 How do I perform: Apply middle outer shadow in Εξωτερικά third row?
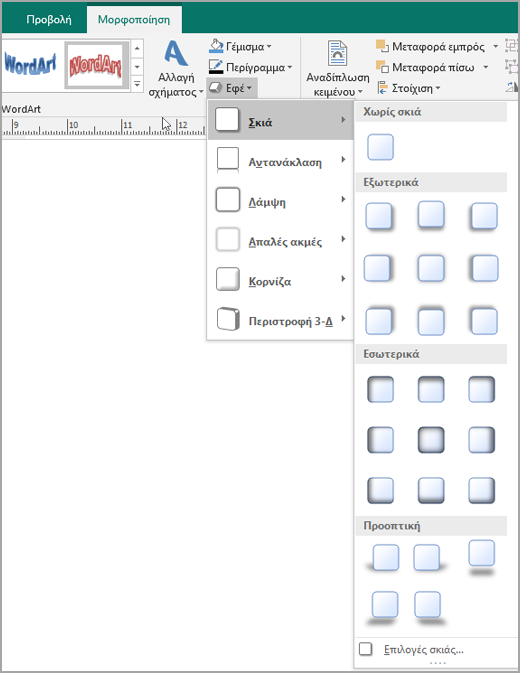(x=431, y=321)
